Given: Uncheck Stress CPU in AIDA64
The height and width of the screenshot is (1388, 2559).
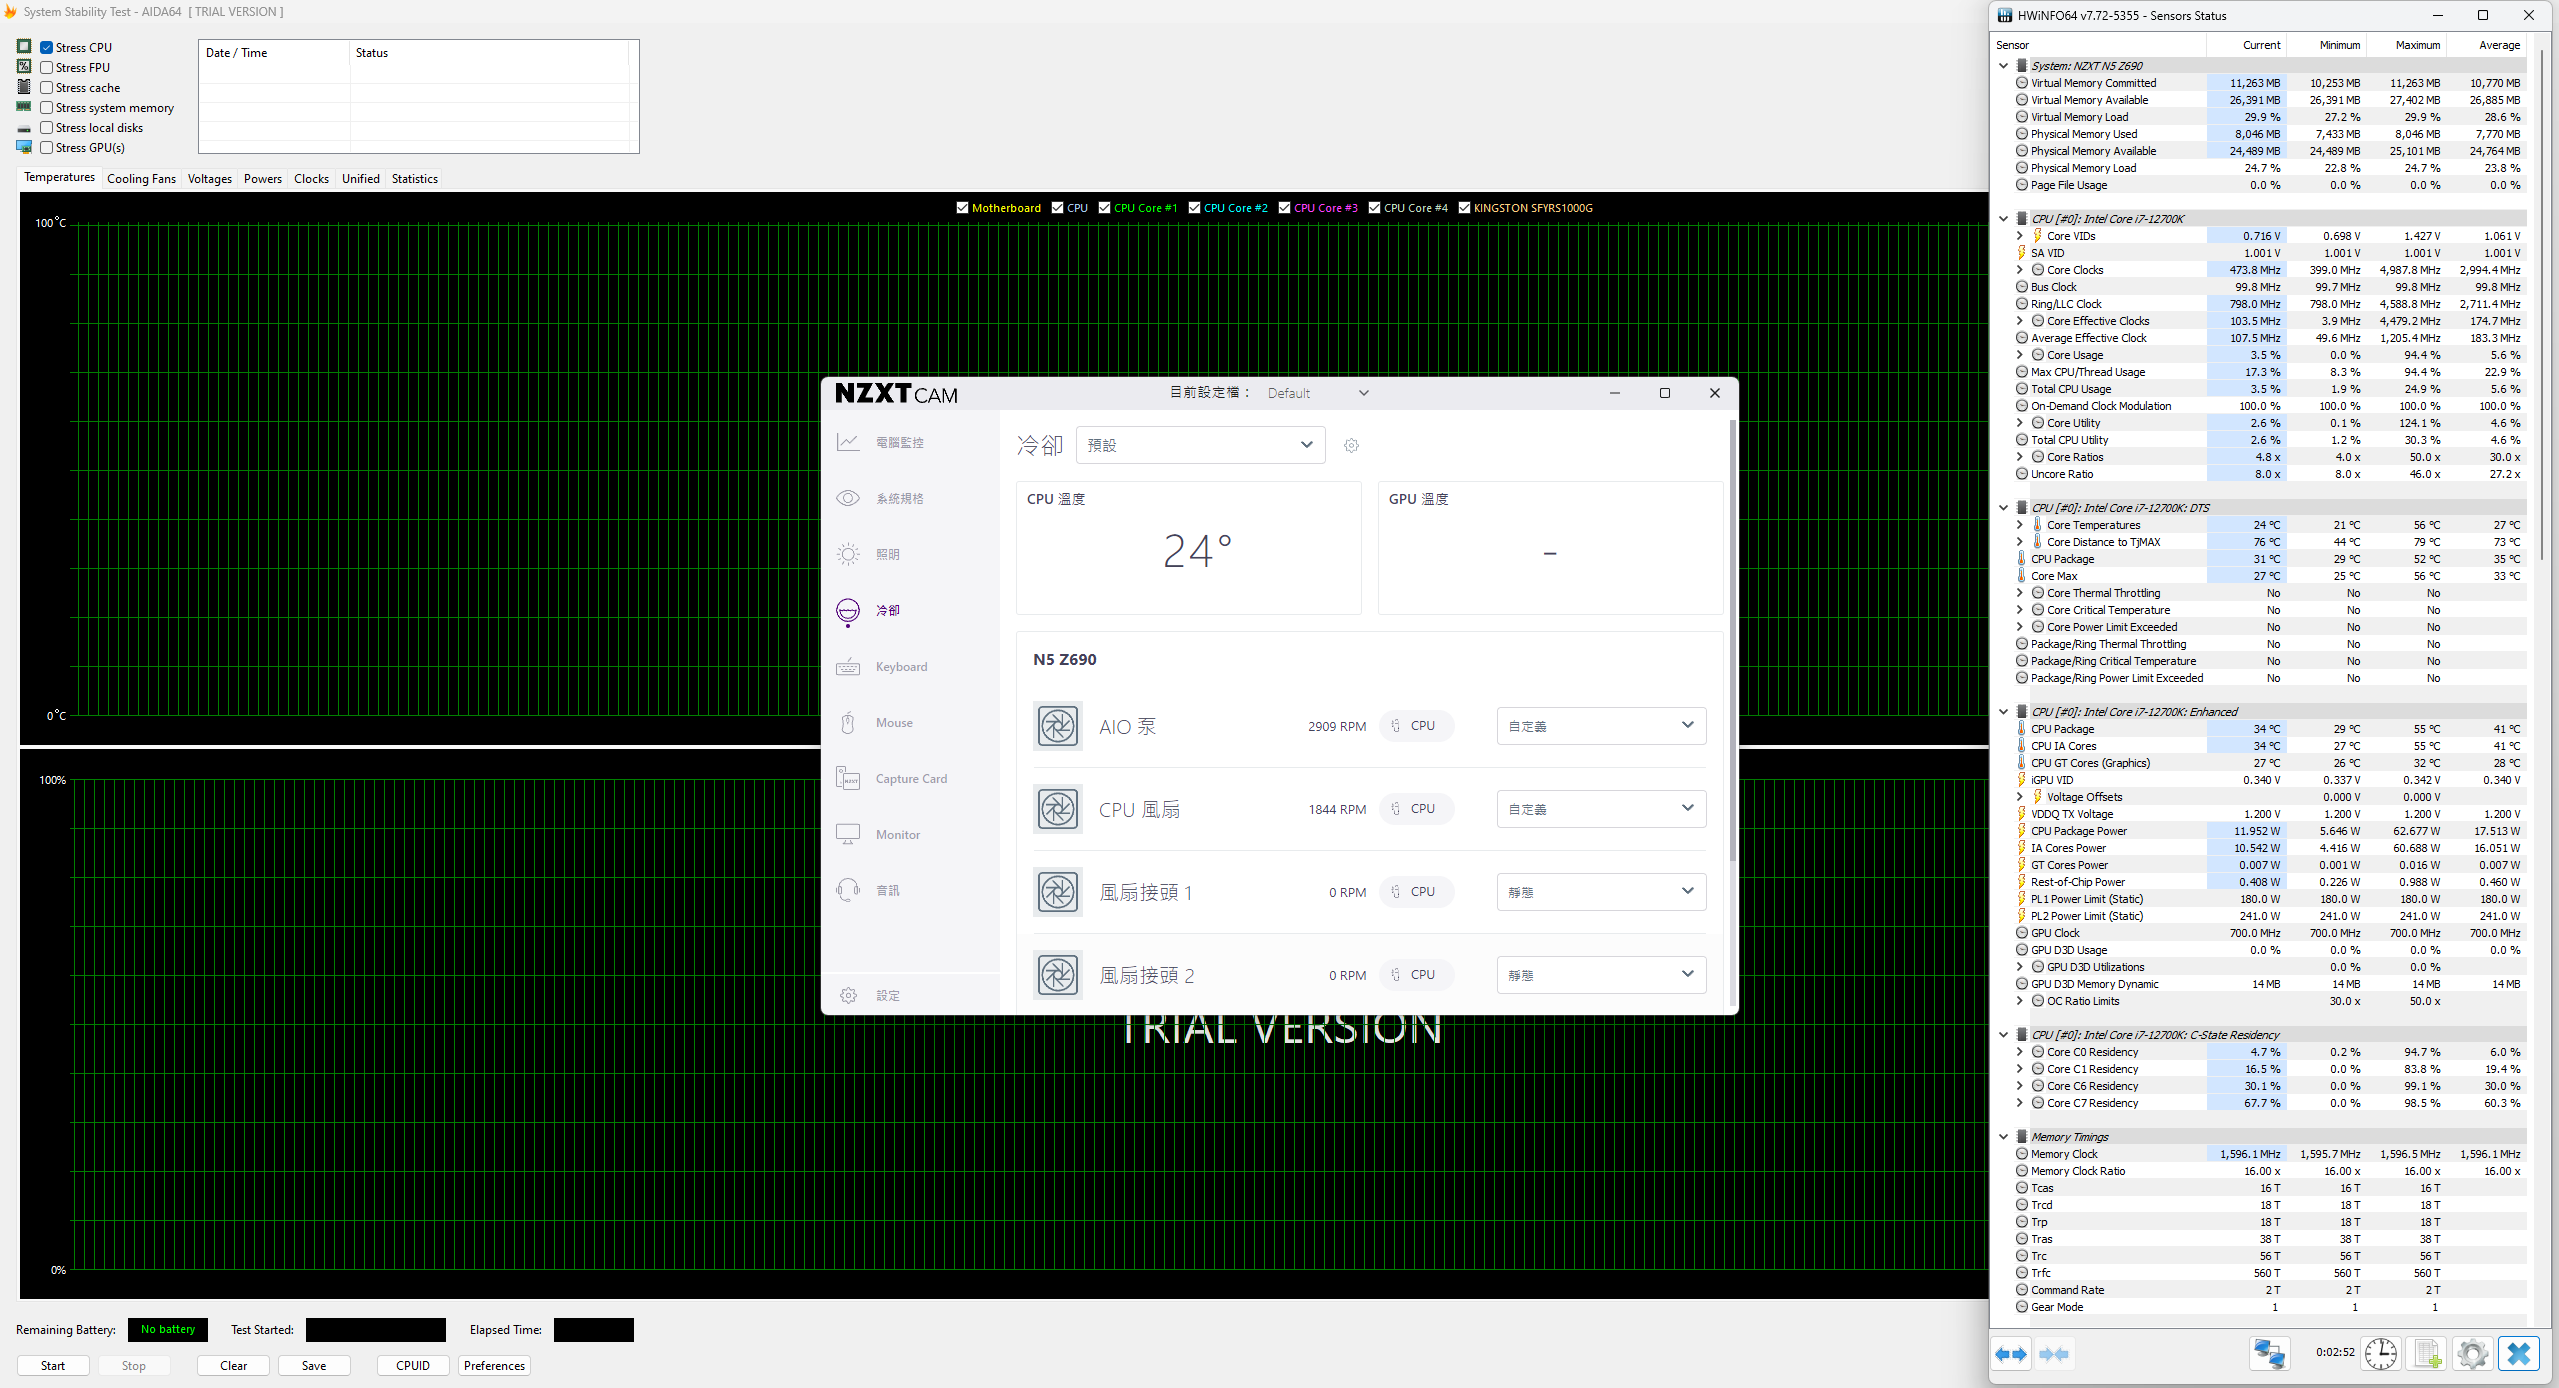Looking at the screenshot, I should tap(47, 47).
